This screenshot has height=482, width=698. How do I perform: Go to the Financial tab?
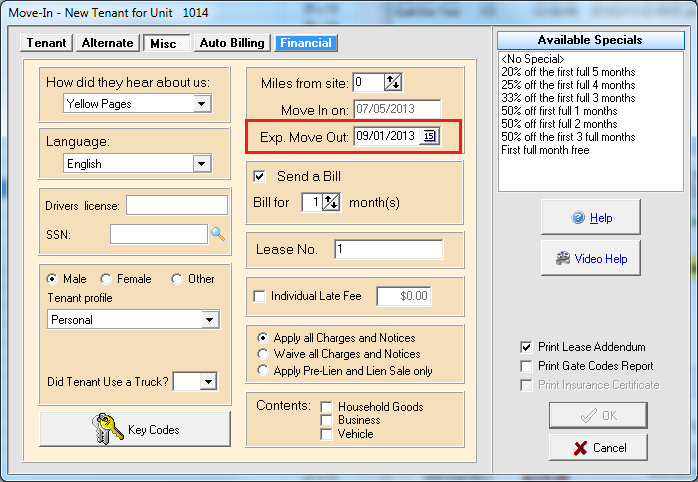pos(305,43)
